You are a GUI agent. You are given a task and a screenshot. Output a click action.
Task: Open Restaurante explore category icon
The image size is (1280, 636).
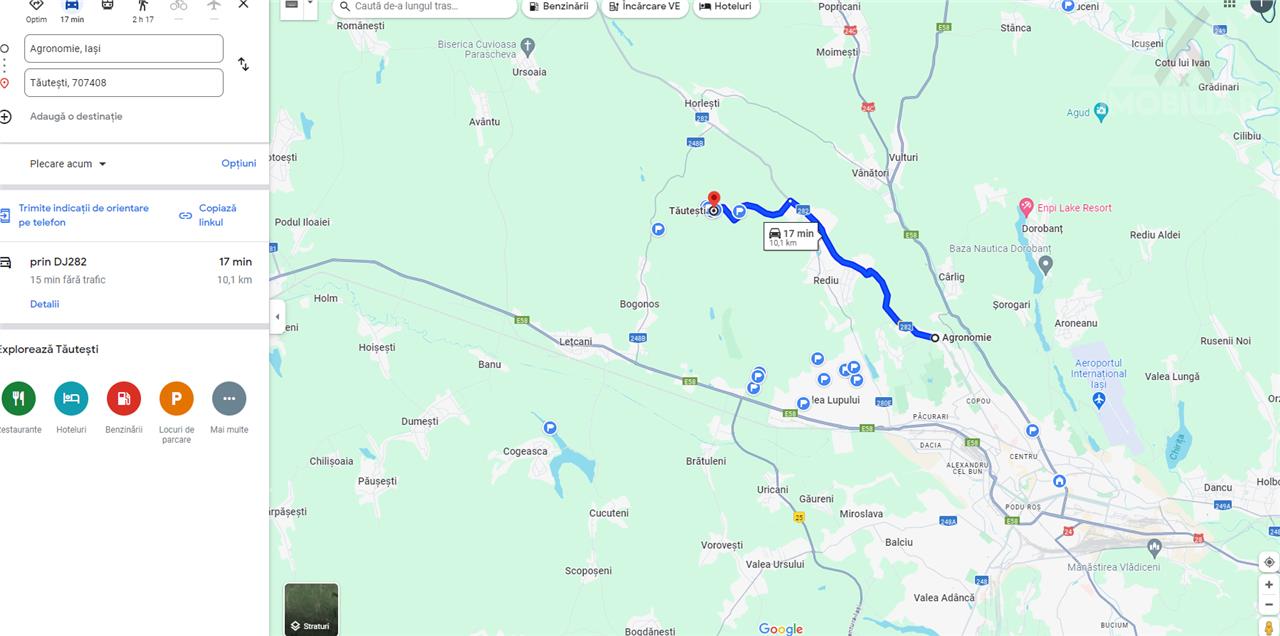[18, 398]
